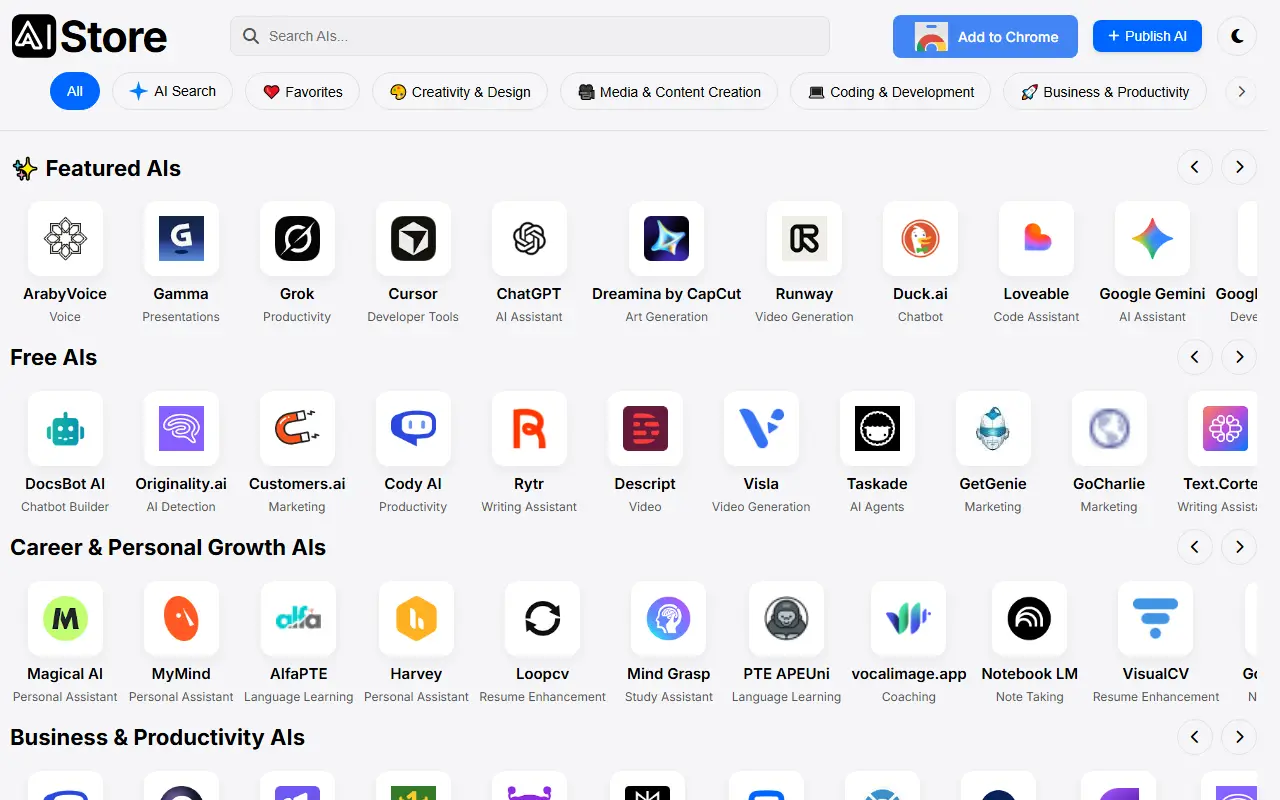Open the vocalimage.app coaching icon
Image resolution: width=1280 pixels, height=800 pixels.
tap(908, 619)
